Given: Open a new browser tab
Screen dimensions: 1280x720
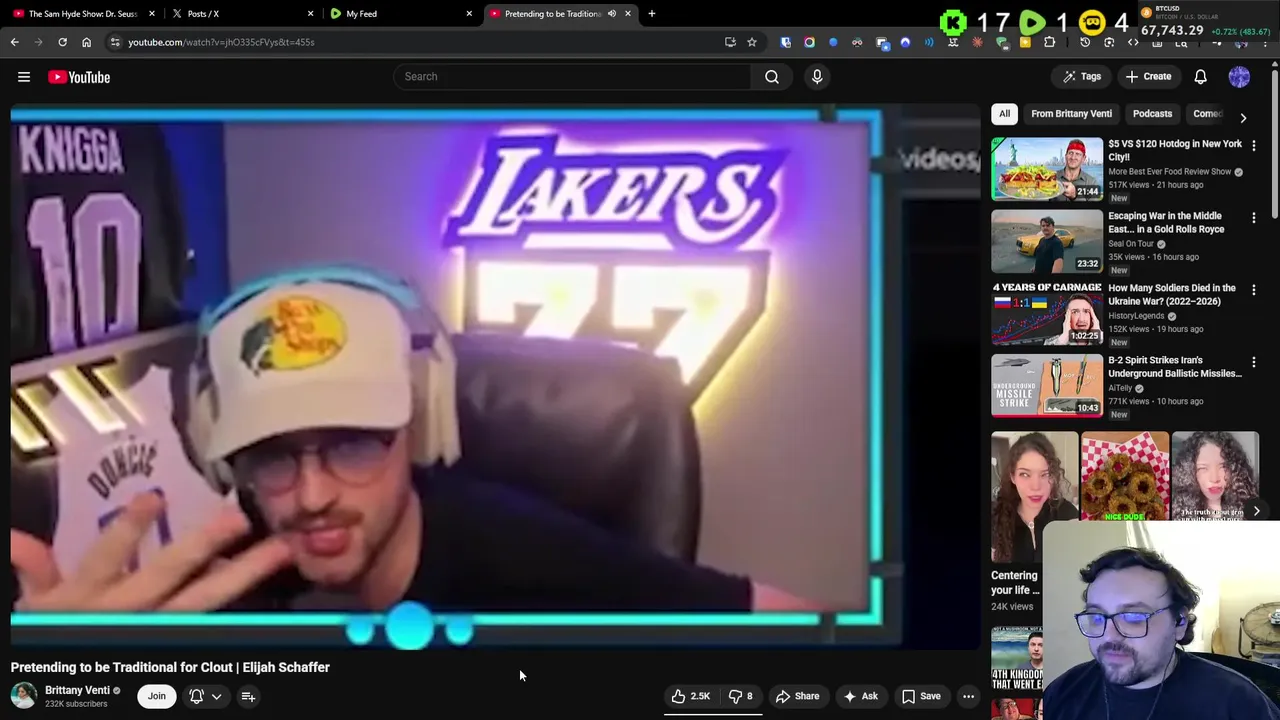Looking at the screenshot, I should pyautogui.click(x=651, y=14).
